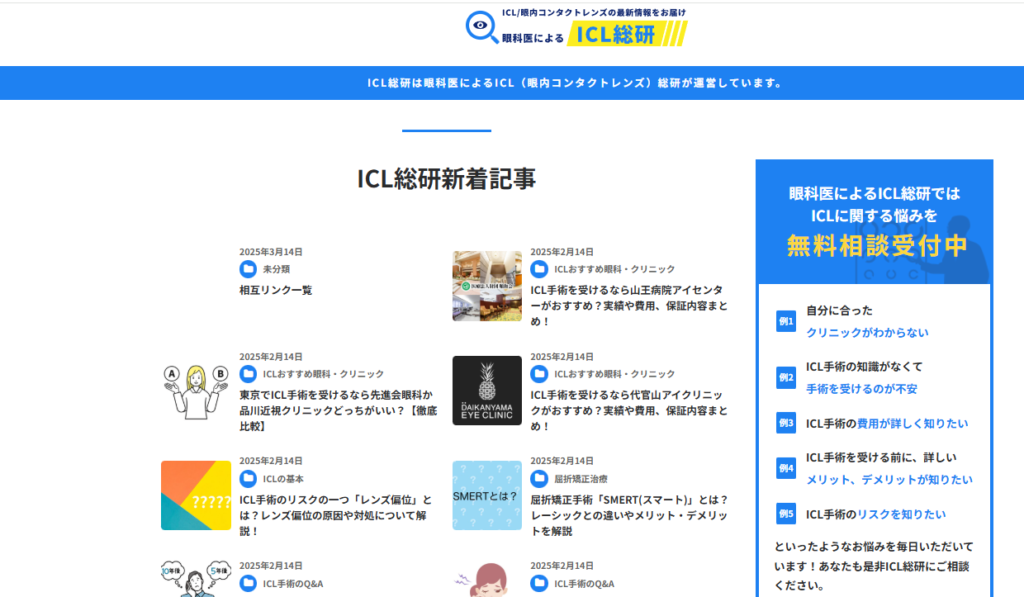Click folder icon beside 未分類 category

point(248,269)
